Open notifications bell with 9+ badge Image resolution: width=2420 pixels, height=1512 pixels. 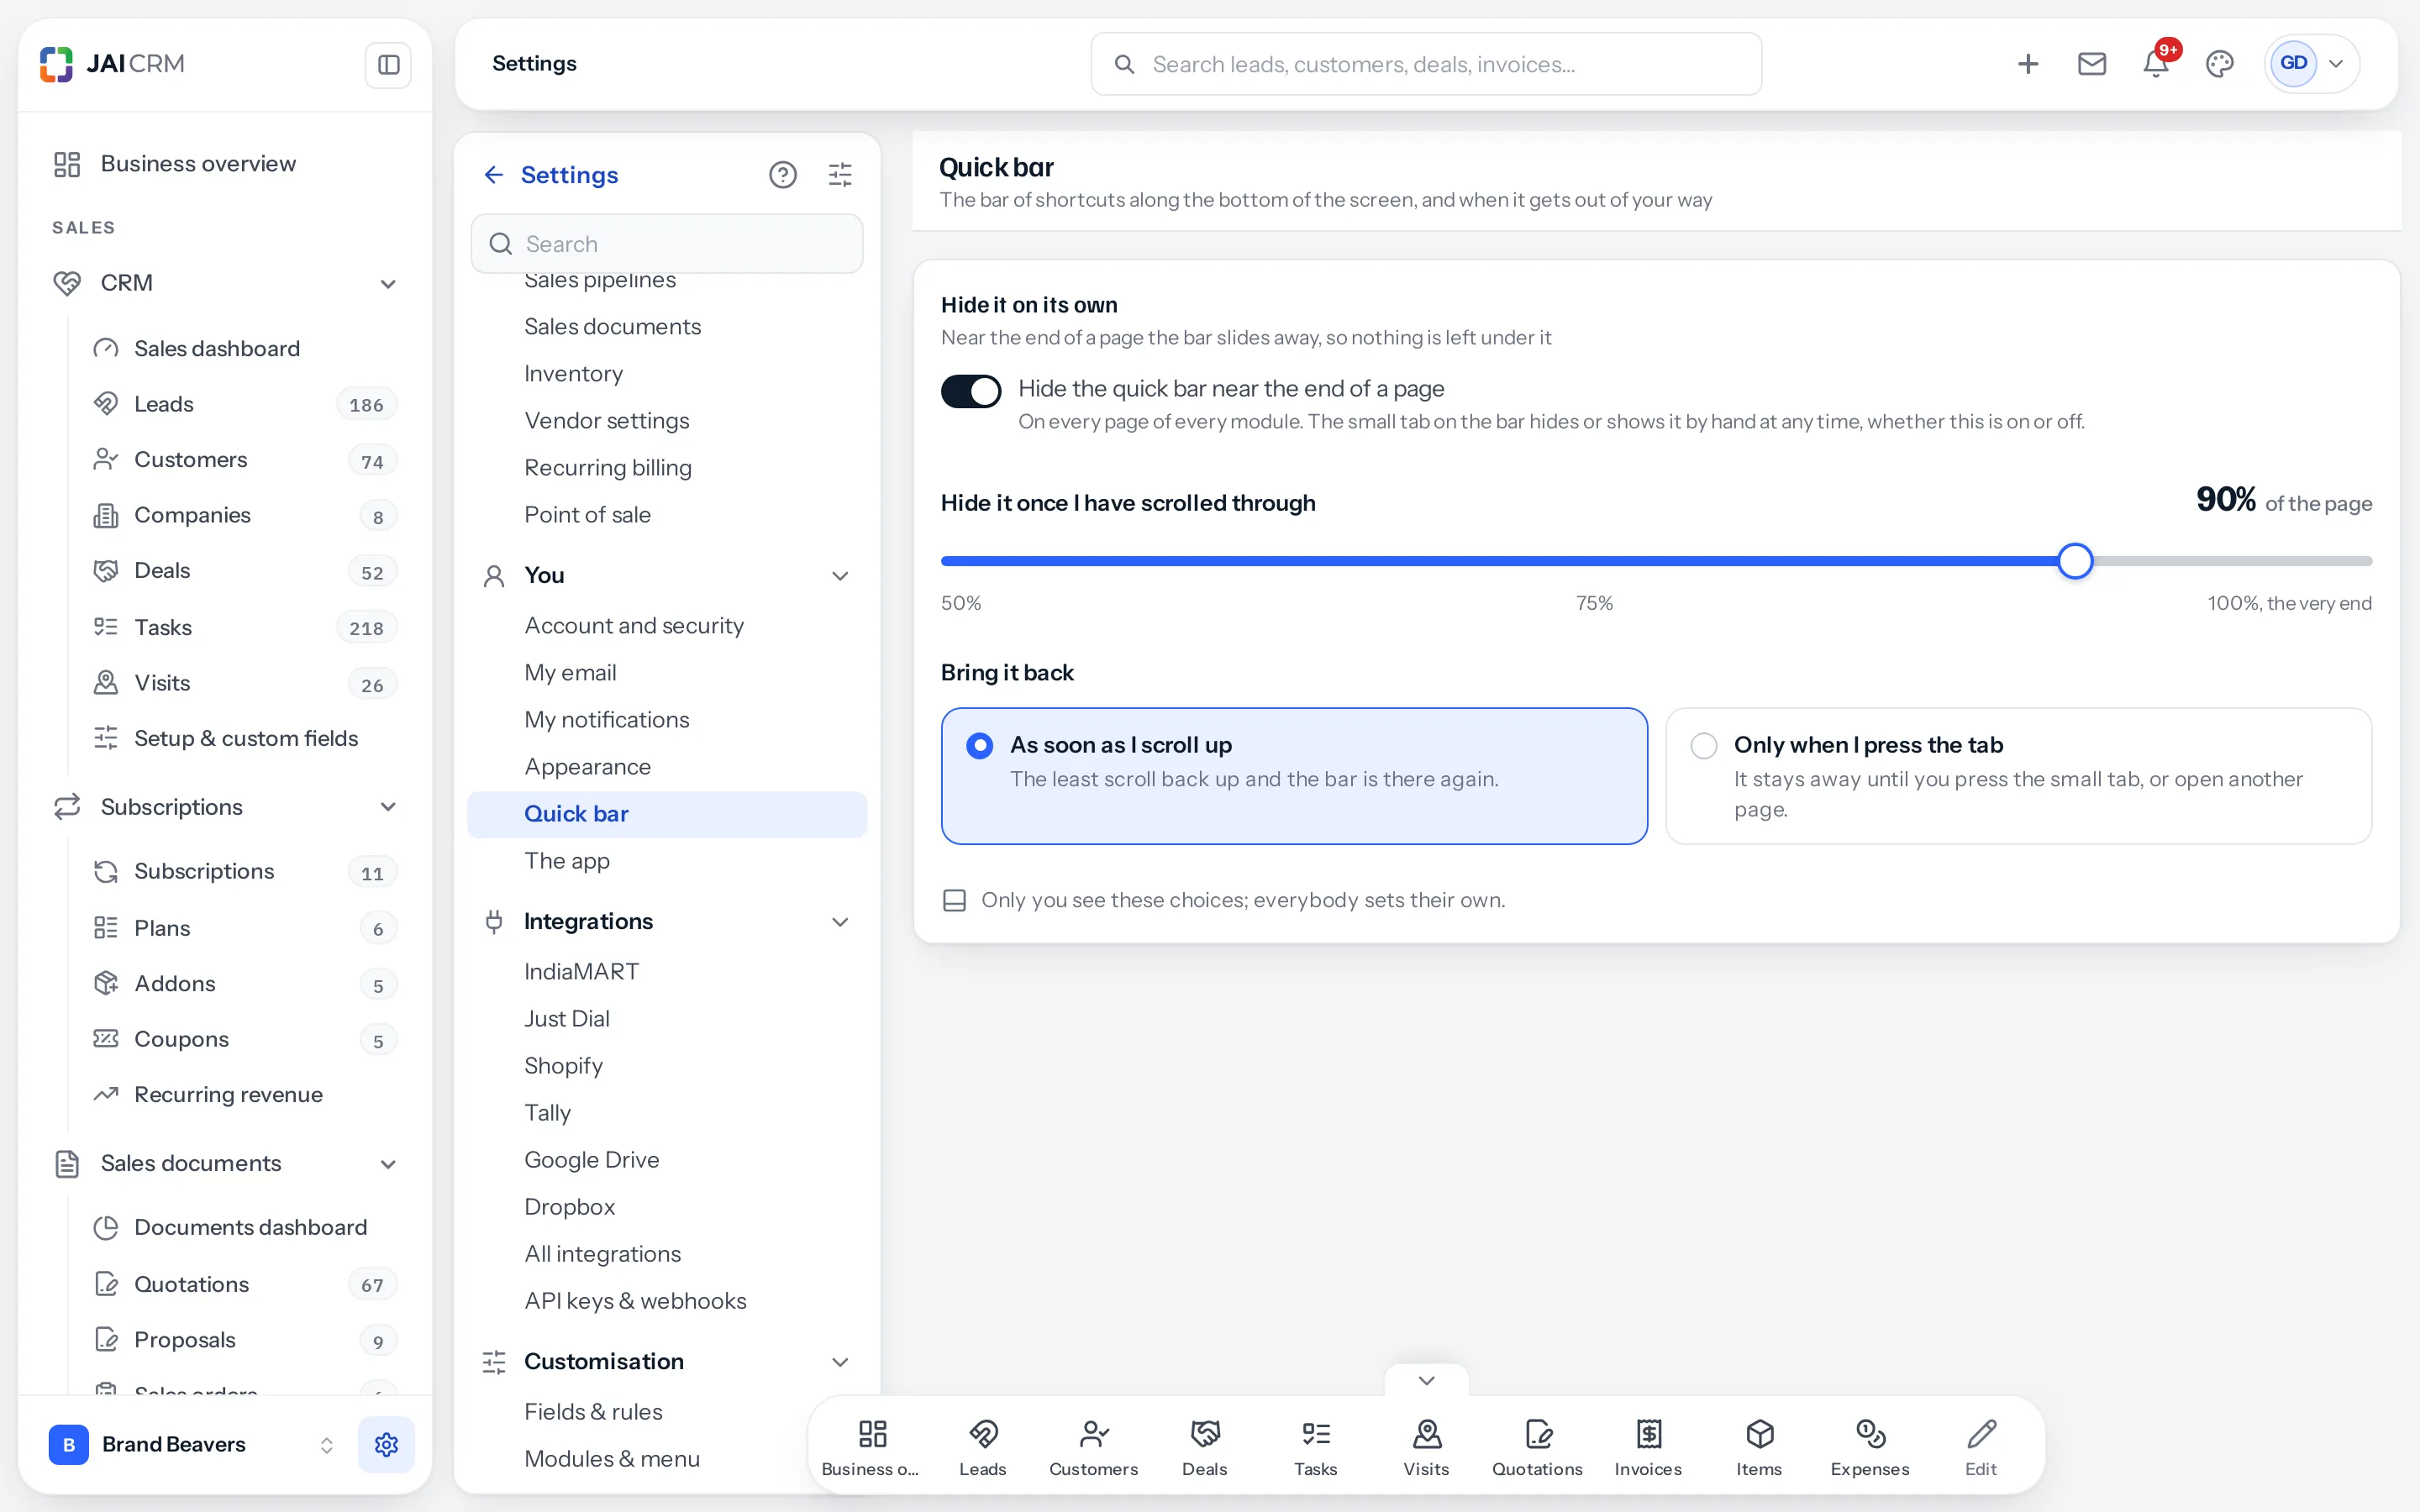tap(2155, 64)
